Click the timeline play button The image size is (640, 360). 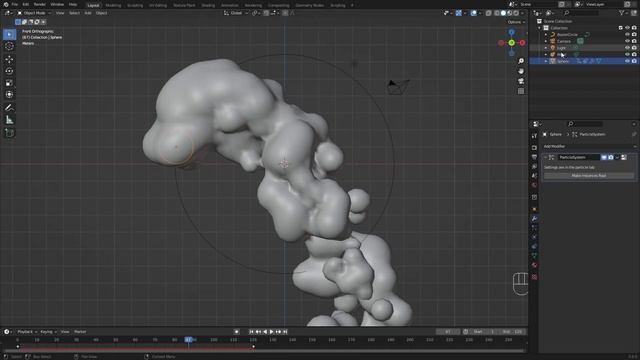tap(271, 332)
